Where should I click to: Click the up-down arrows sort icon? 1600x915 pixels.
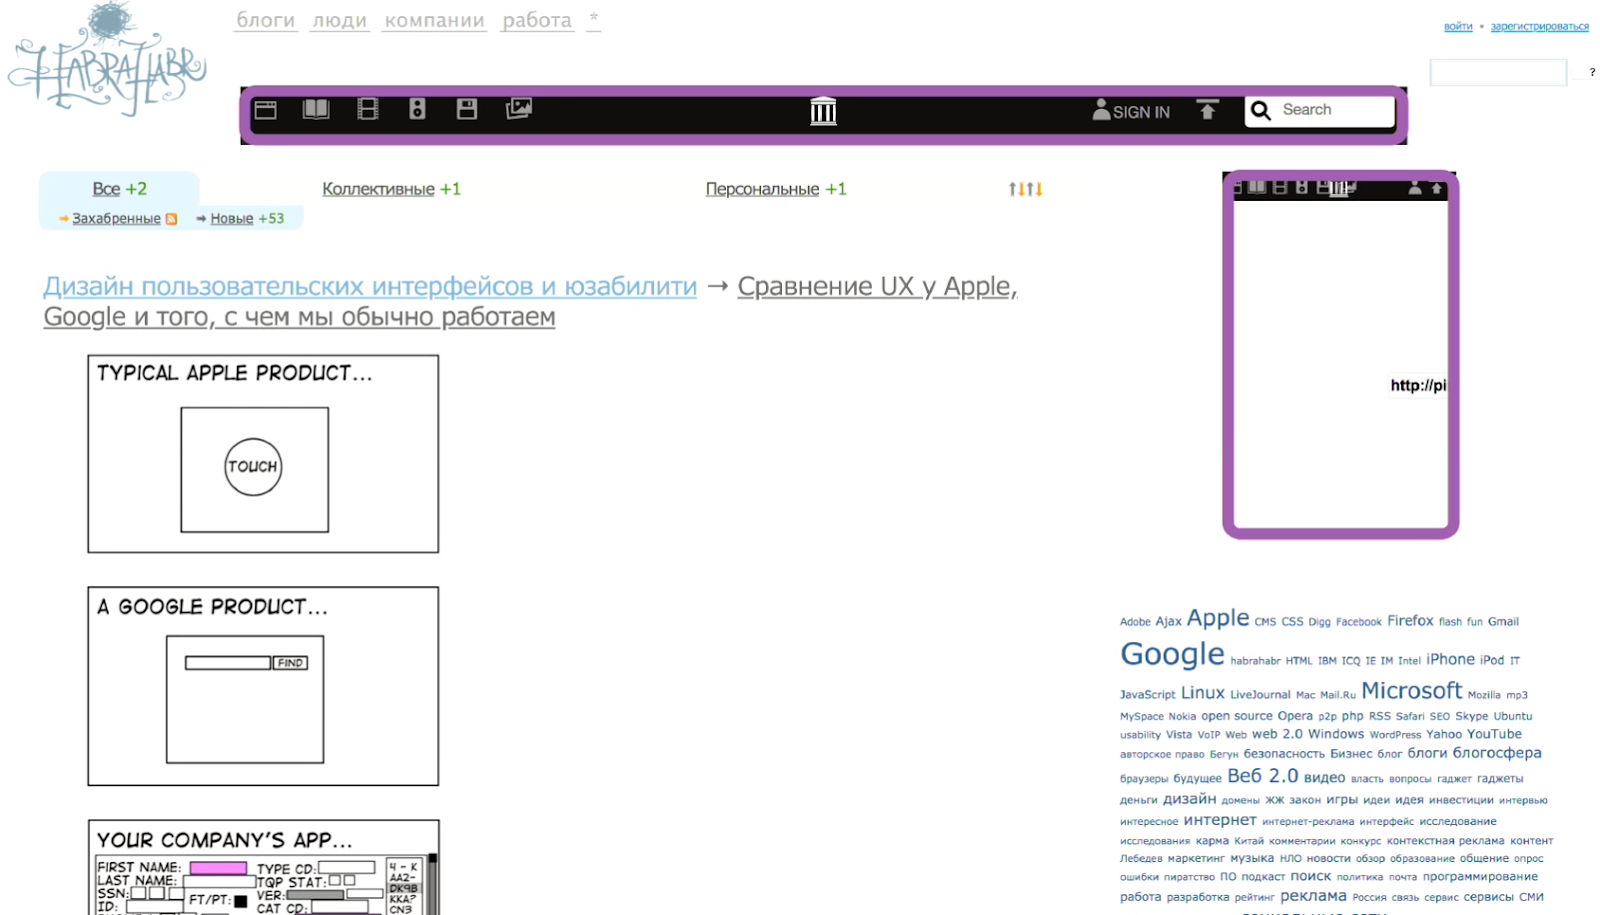pyautogui.click(x=1025, y=189)
